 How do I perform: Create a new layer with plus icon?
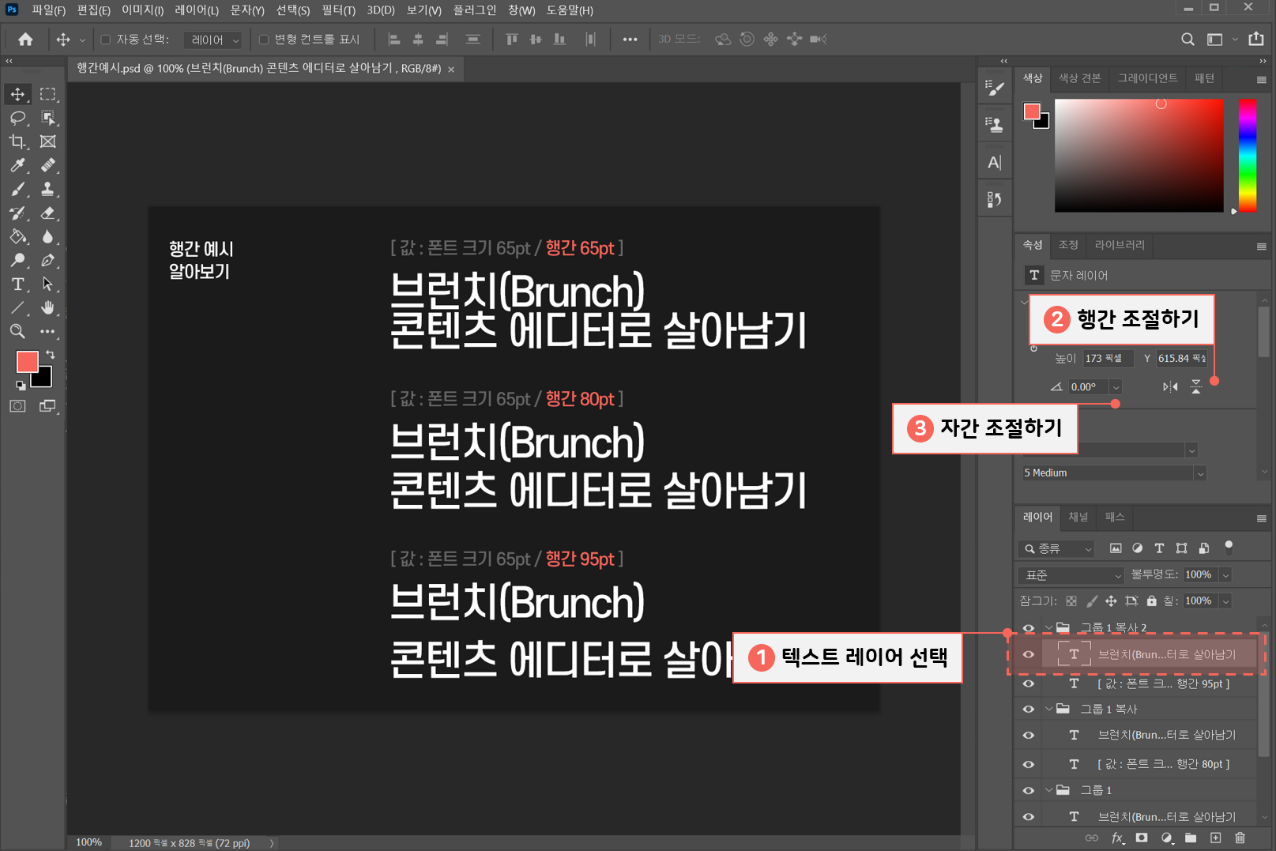pyautogui.click(x=1216, y=838)
